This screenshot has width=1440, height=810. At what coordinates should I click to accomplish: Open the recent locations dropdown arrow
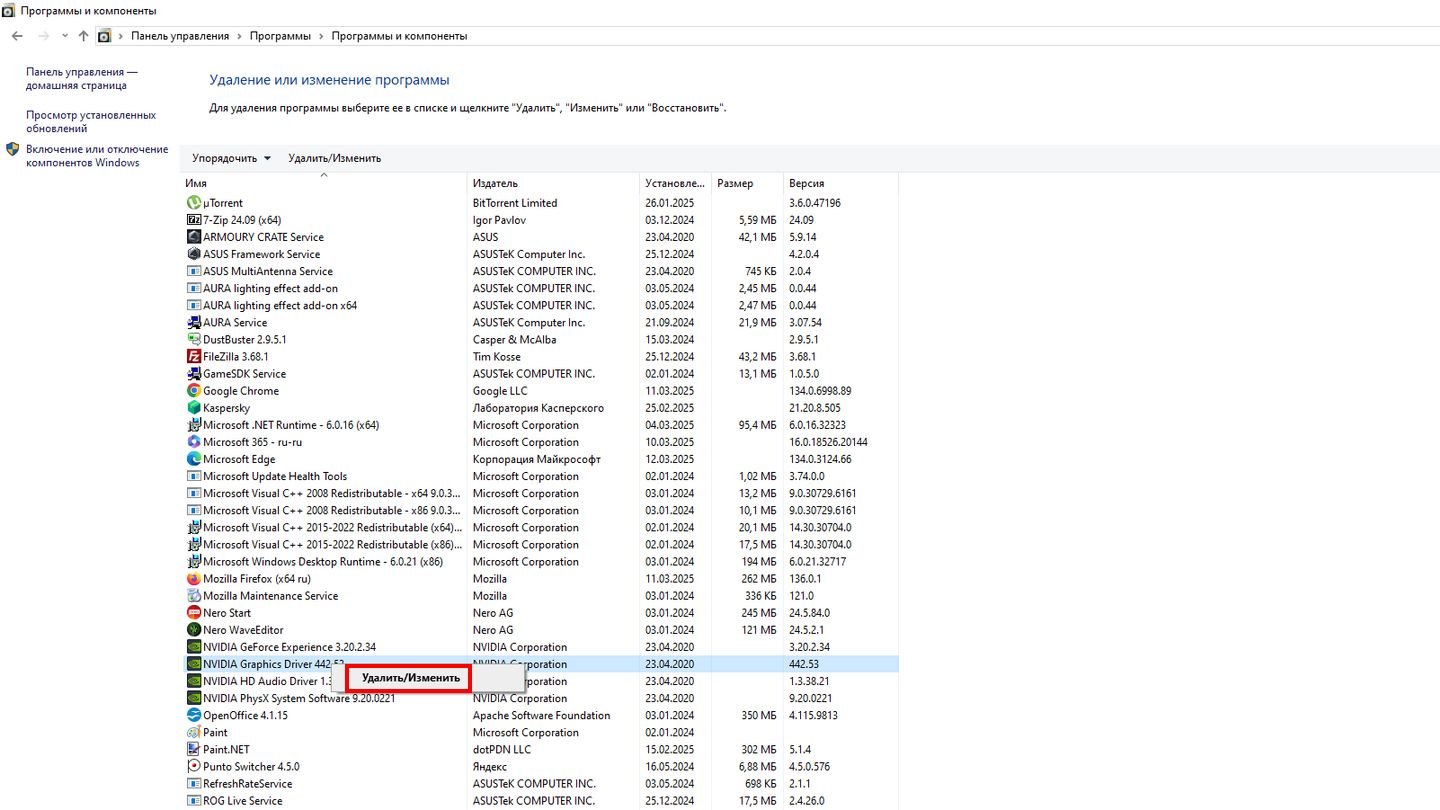(x=65, y=36)
